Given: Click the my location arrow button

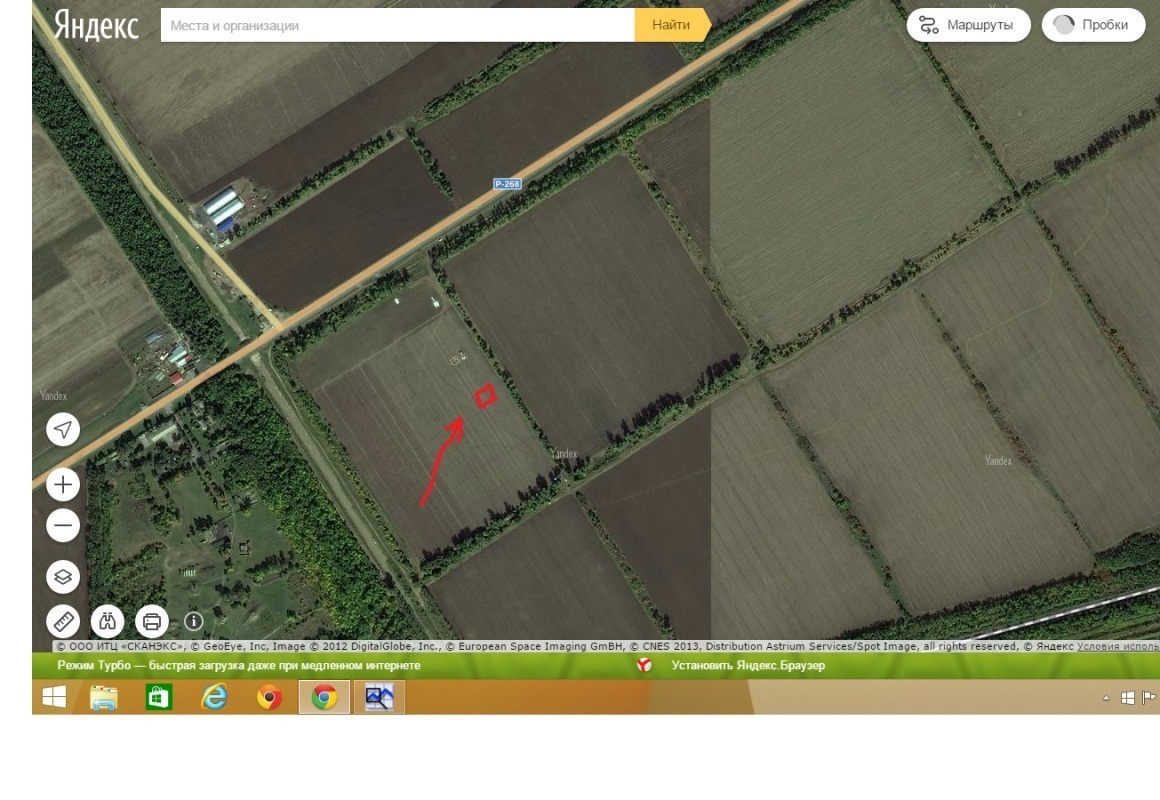Looking at the screenshot, I should (63, 430).
